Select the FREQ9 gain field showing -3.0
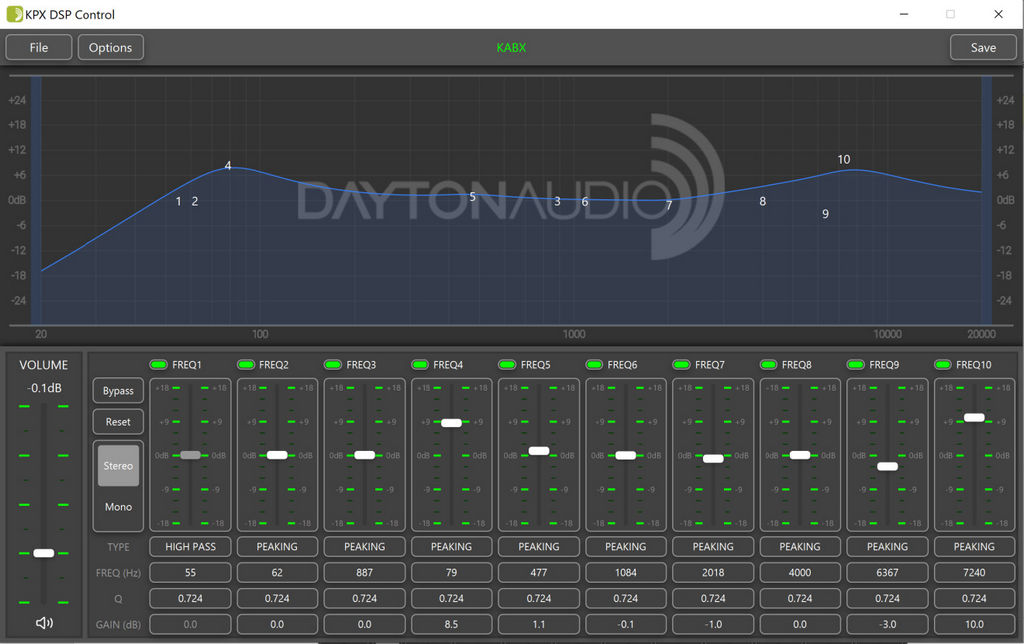The height and width of the screenshot is (644, 1024). pos(888,624)
